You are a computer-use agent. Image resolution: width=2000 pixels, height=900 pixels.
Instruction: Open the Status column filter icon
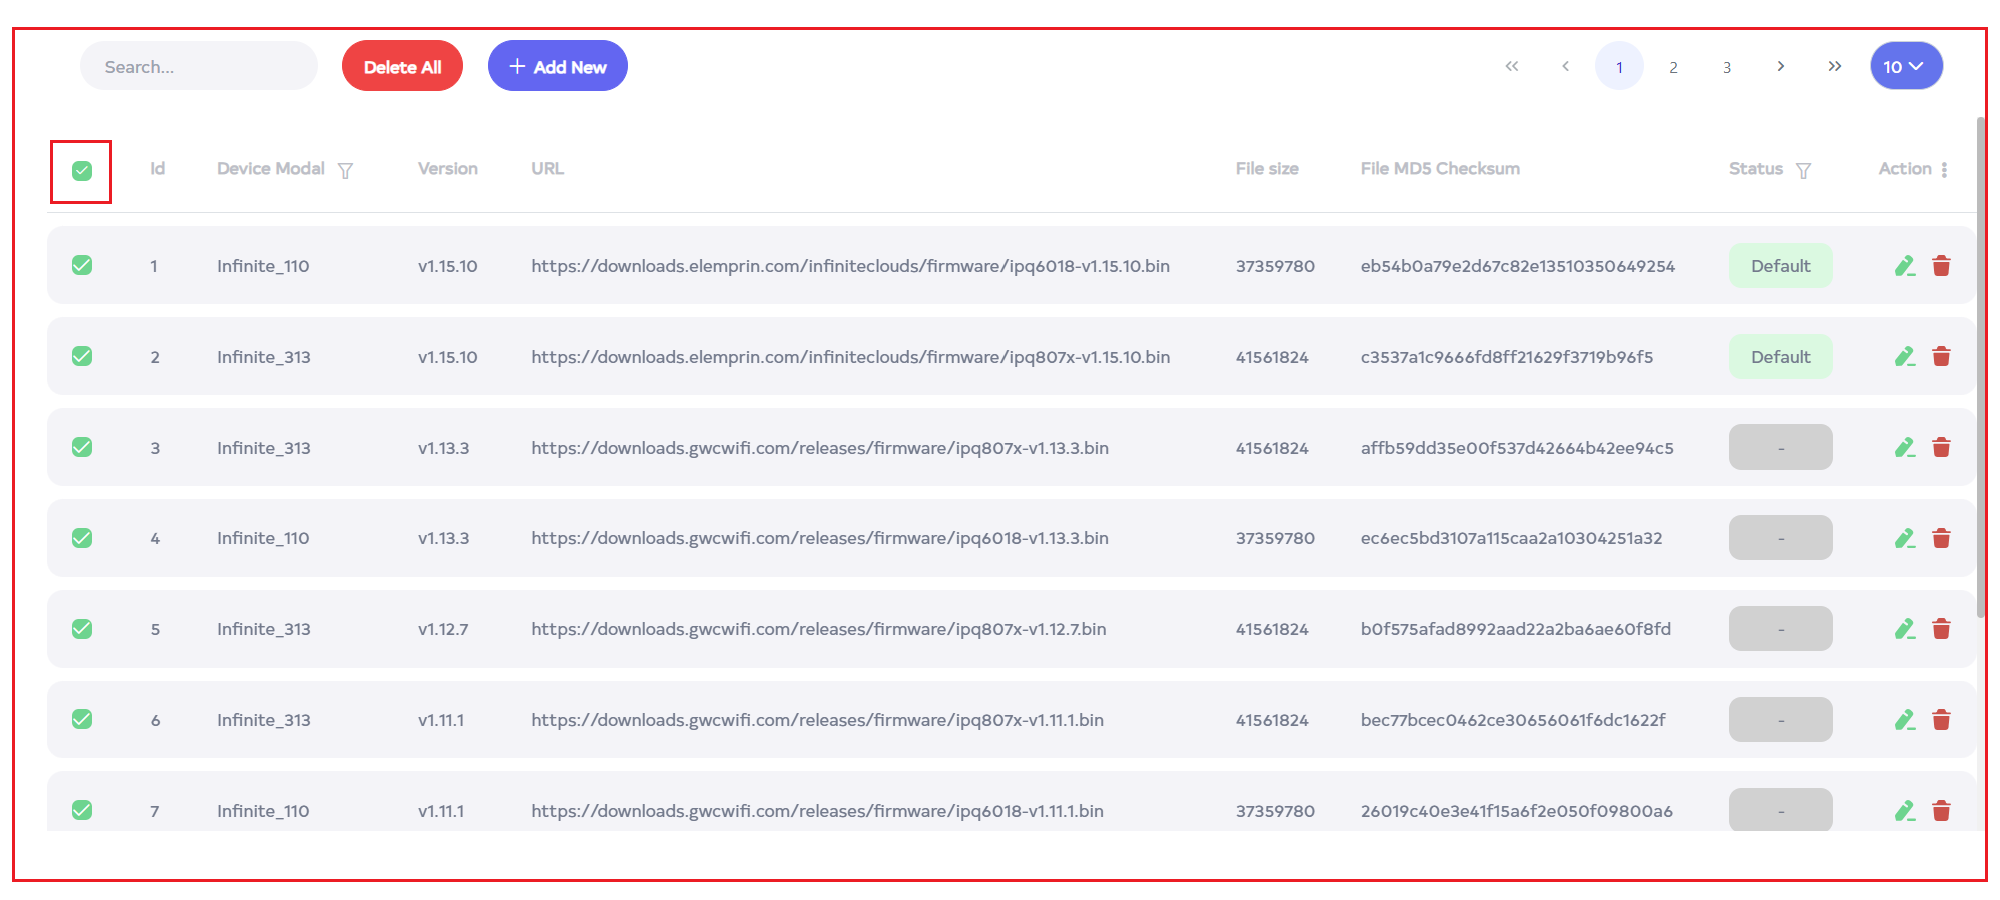[x=1803, y=171]
